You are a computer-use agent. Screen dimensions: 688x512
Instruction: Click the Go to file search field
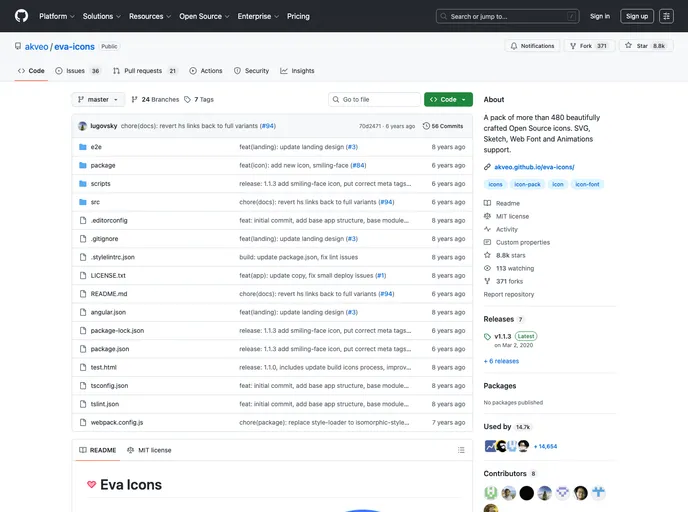click(375, 100)
